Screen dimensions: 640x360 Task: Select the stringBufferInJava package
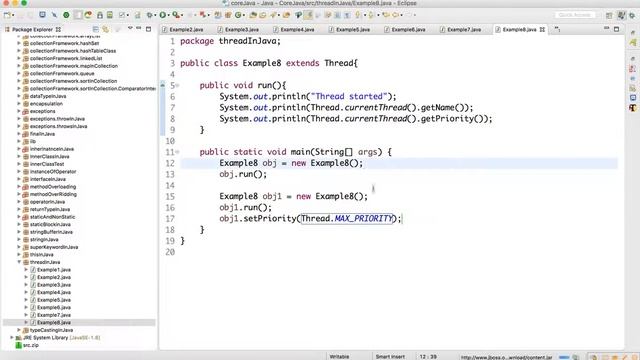click(51, 232)
